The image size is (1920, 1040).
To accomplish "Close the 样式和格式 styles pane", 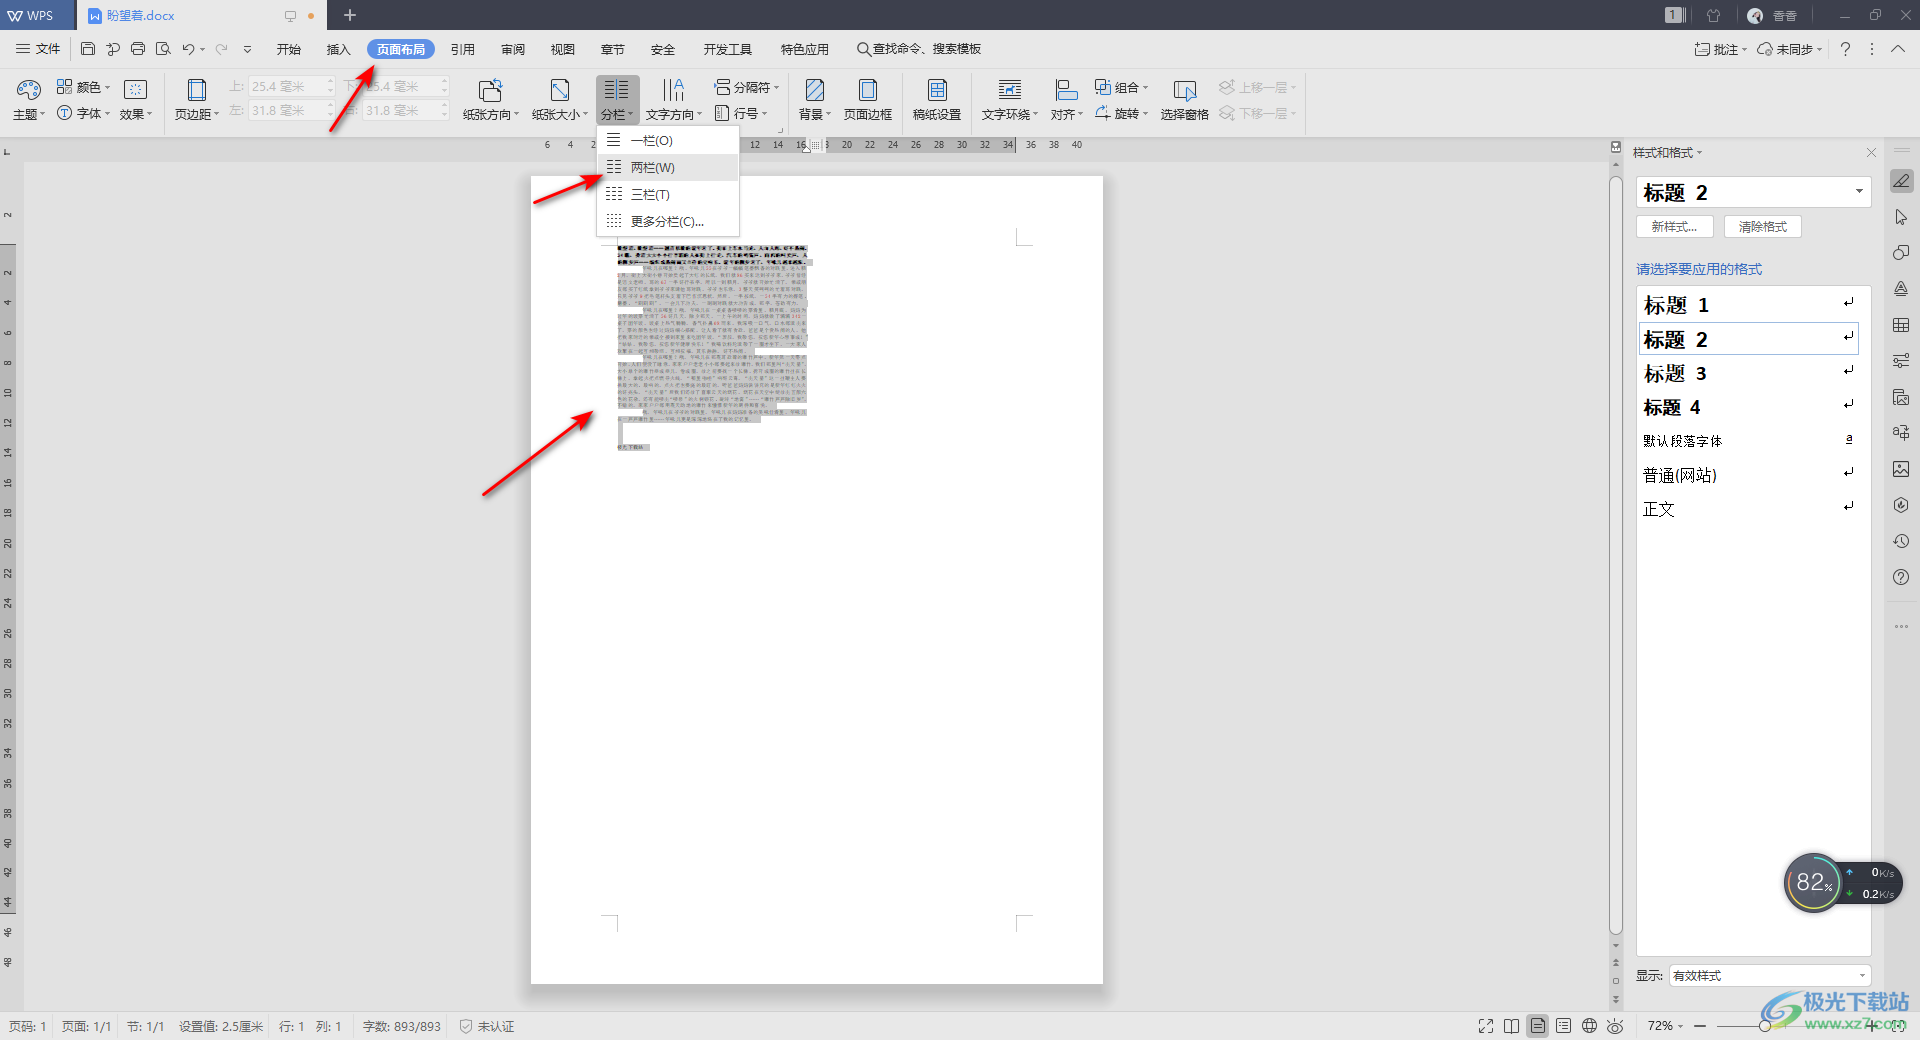I will [1871, 153].
